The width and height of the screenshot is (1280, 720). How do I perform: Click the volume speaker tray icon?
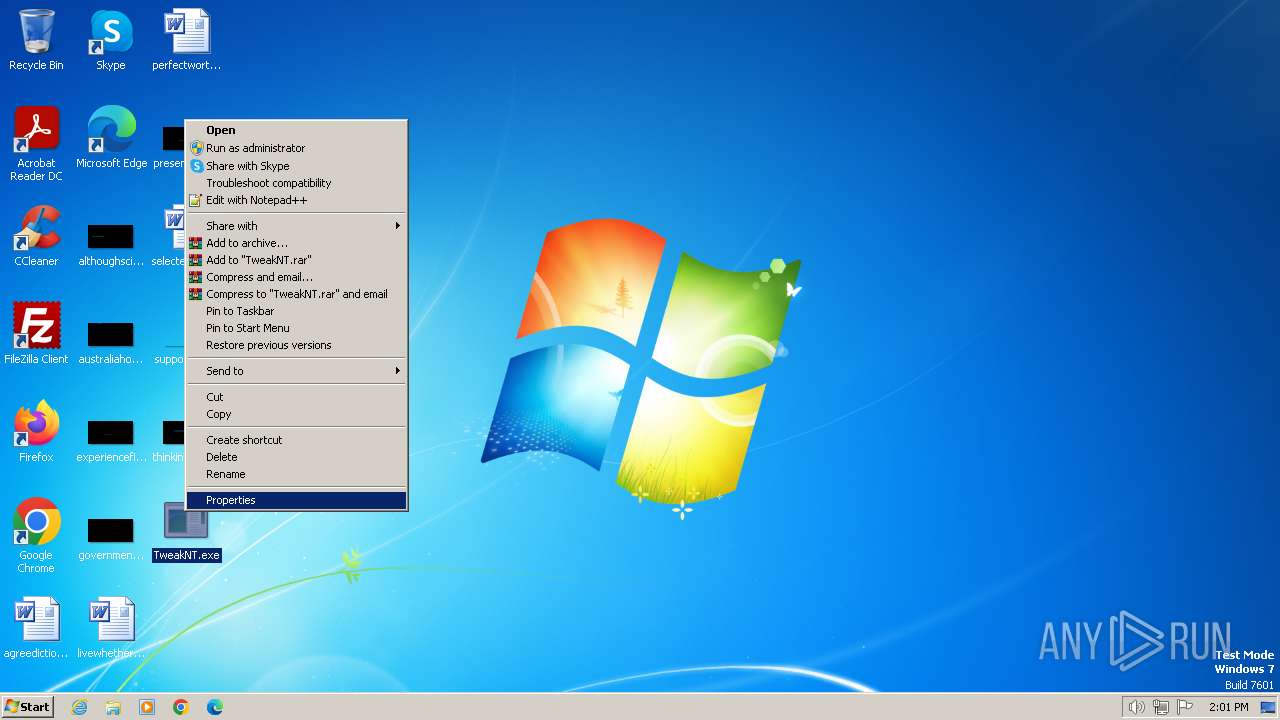[x=1136, y=707]
